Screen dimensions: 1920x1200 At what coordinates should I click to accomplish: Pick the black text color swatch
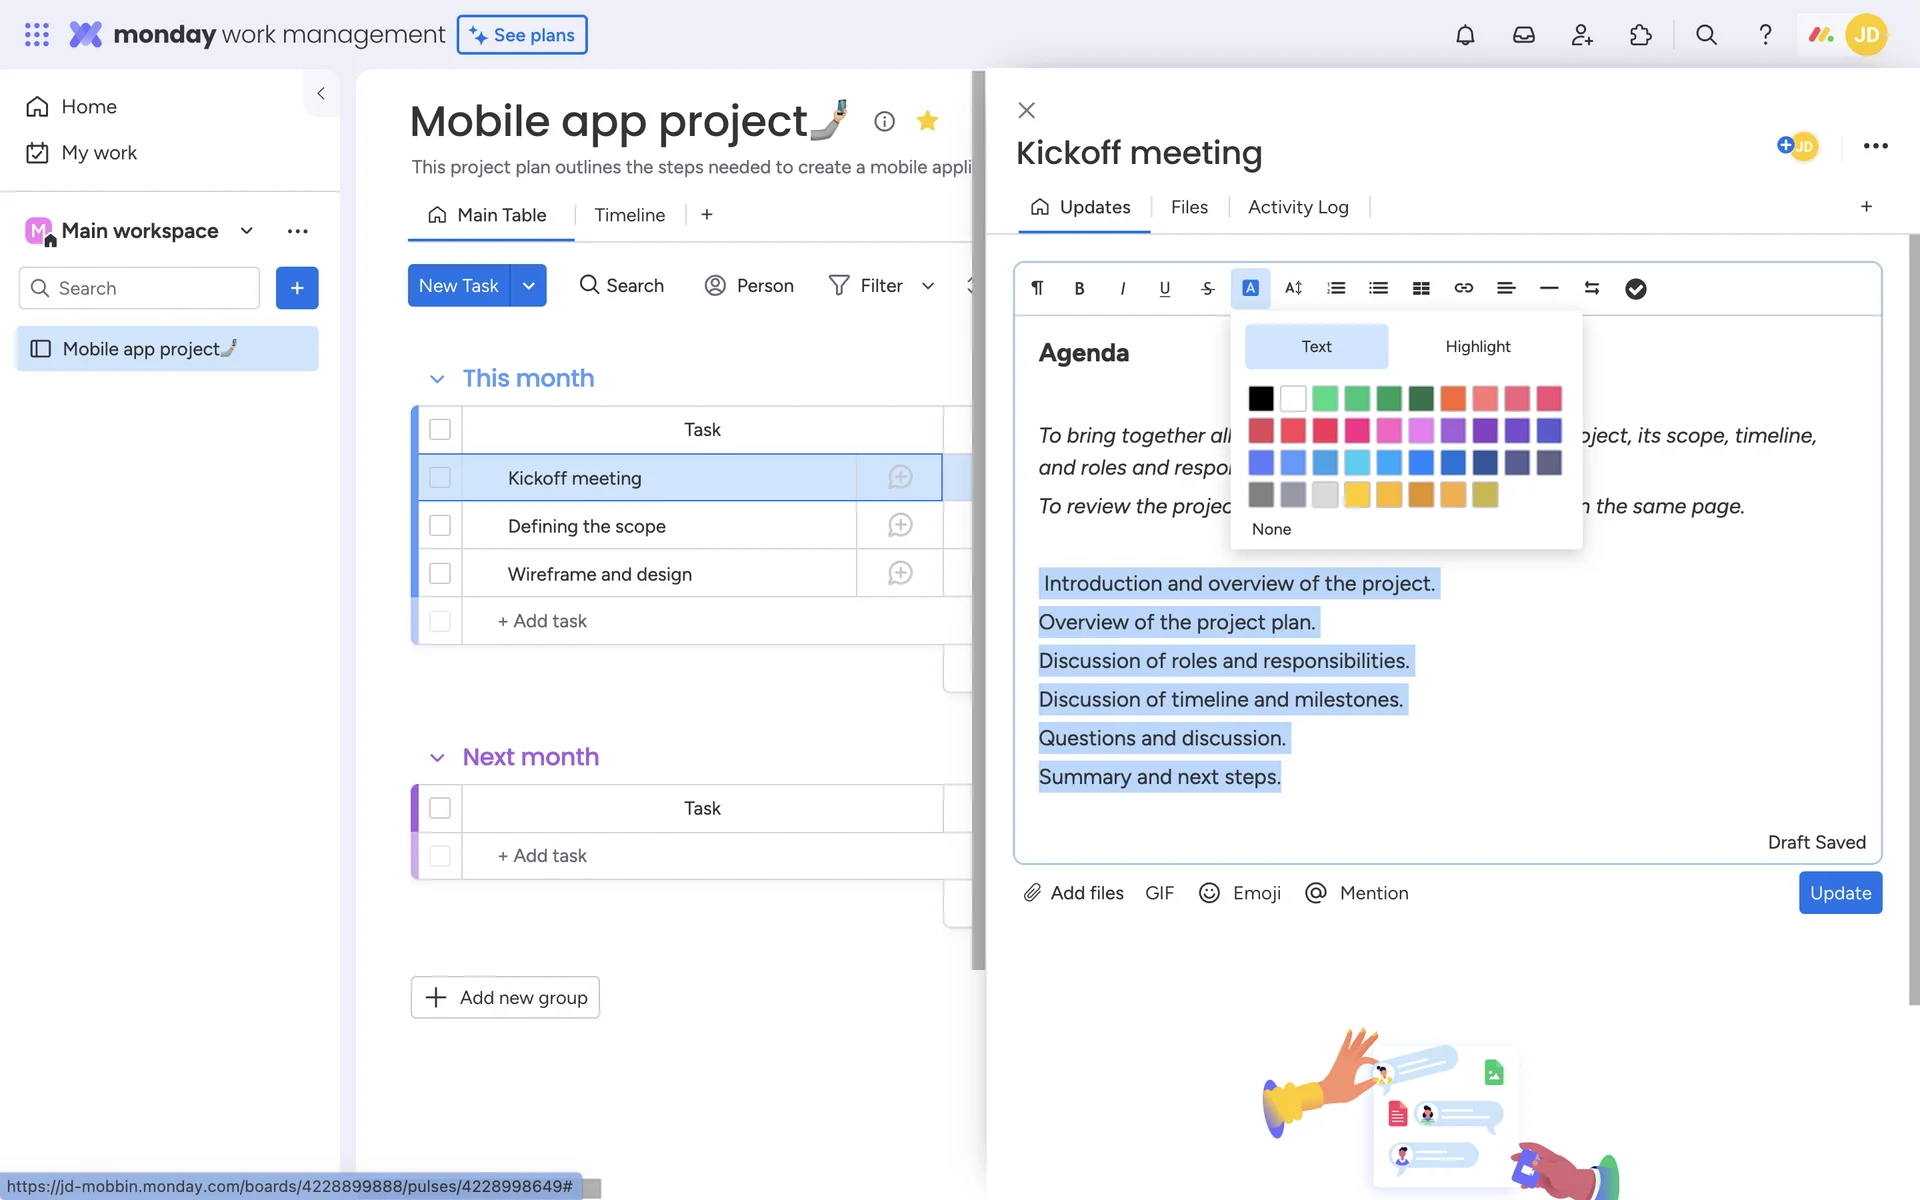pos(1261,399)
